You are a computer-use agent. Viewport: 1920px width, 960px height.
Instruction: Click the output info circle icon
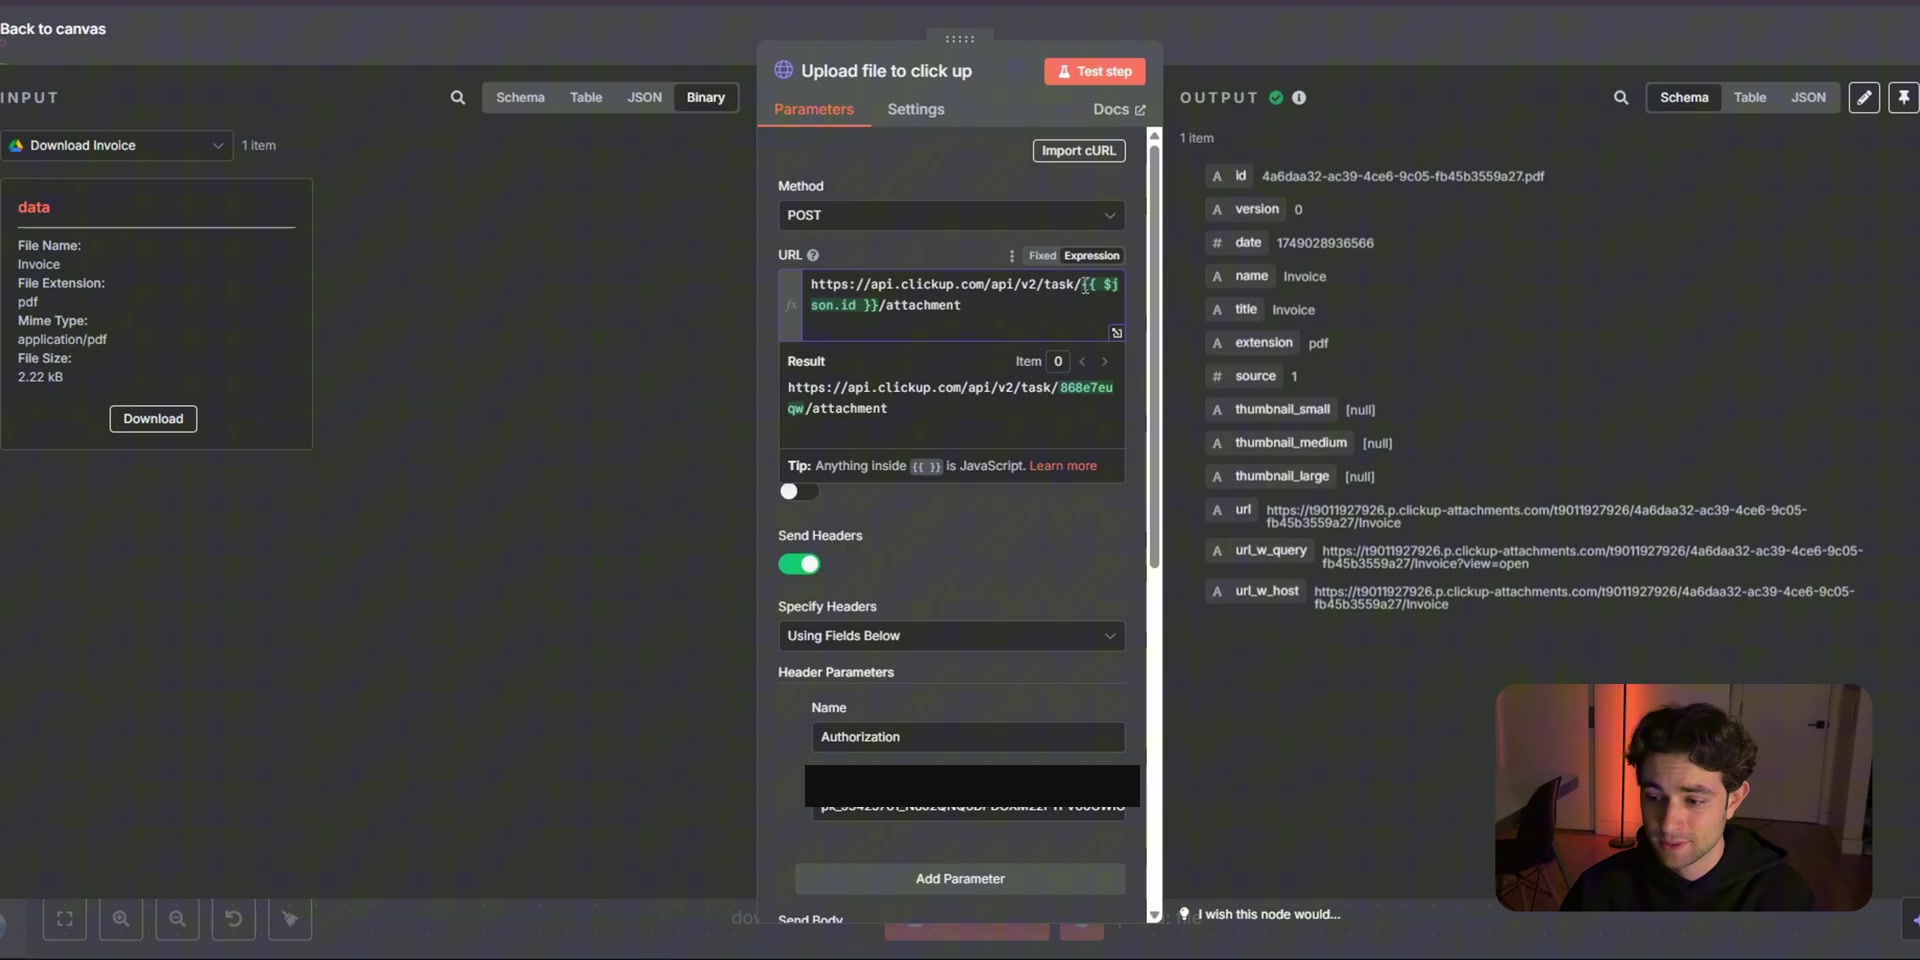(1299, 98)
